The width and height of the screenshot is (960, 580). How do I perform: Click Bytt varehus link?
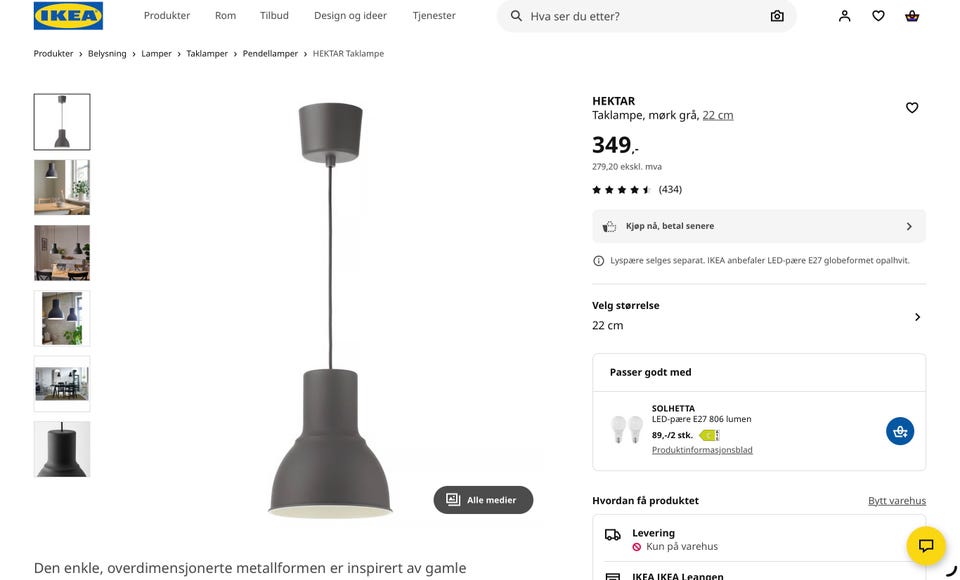point(896,501)
